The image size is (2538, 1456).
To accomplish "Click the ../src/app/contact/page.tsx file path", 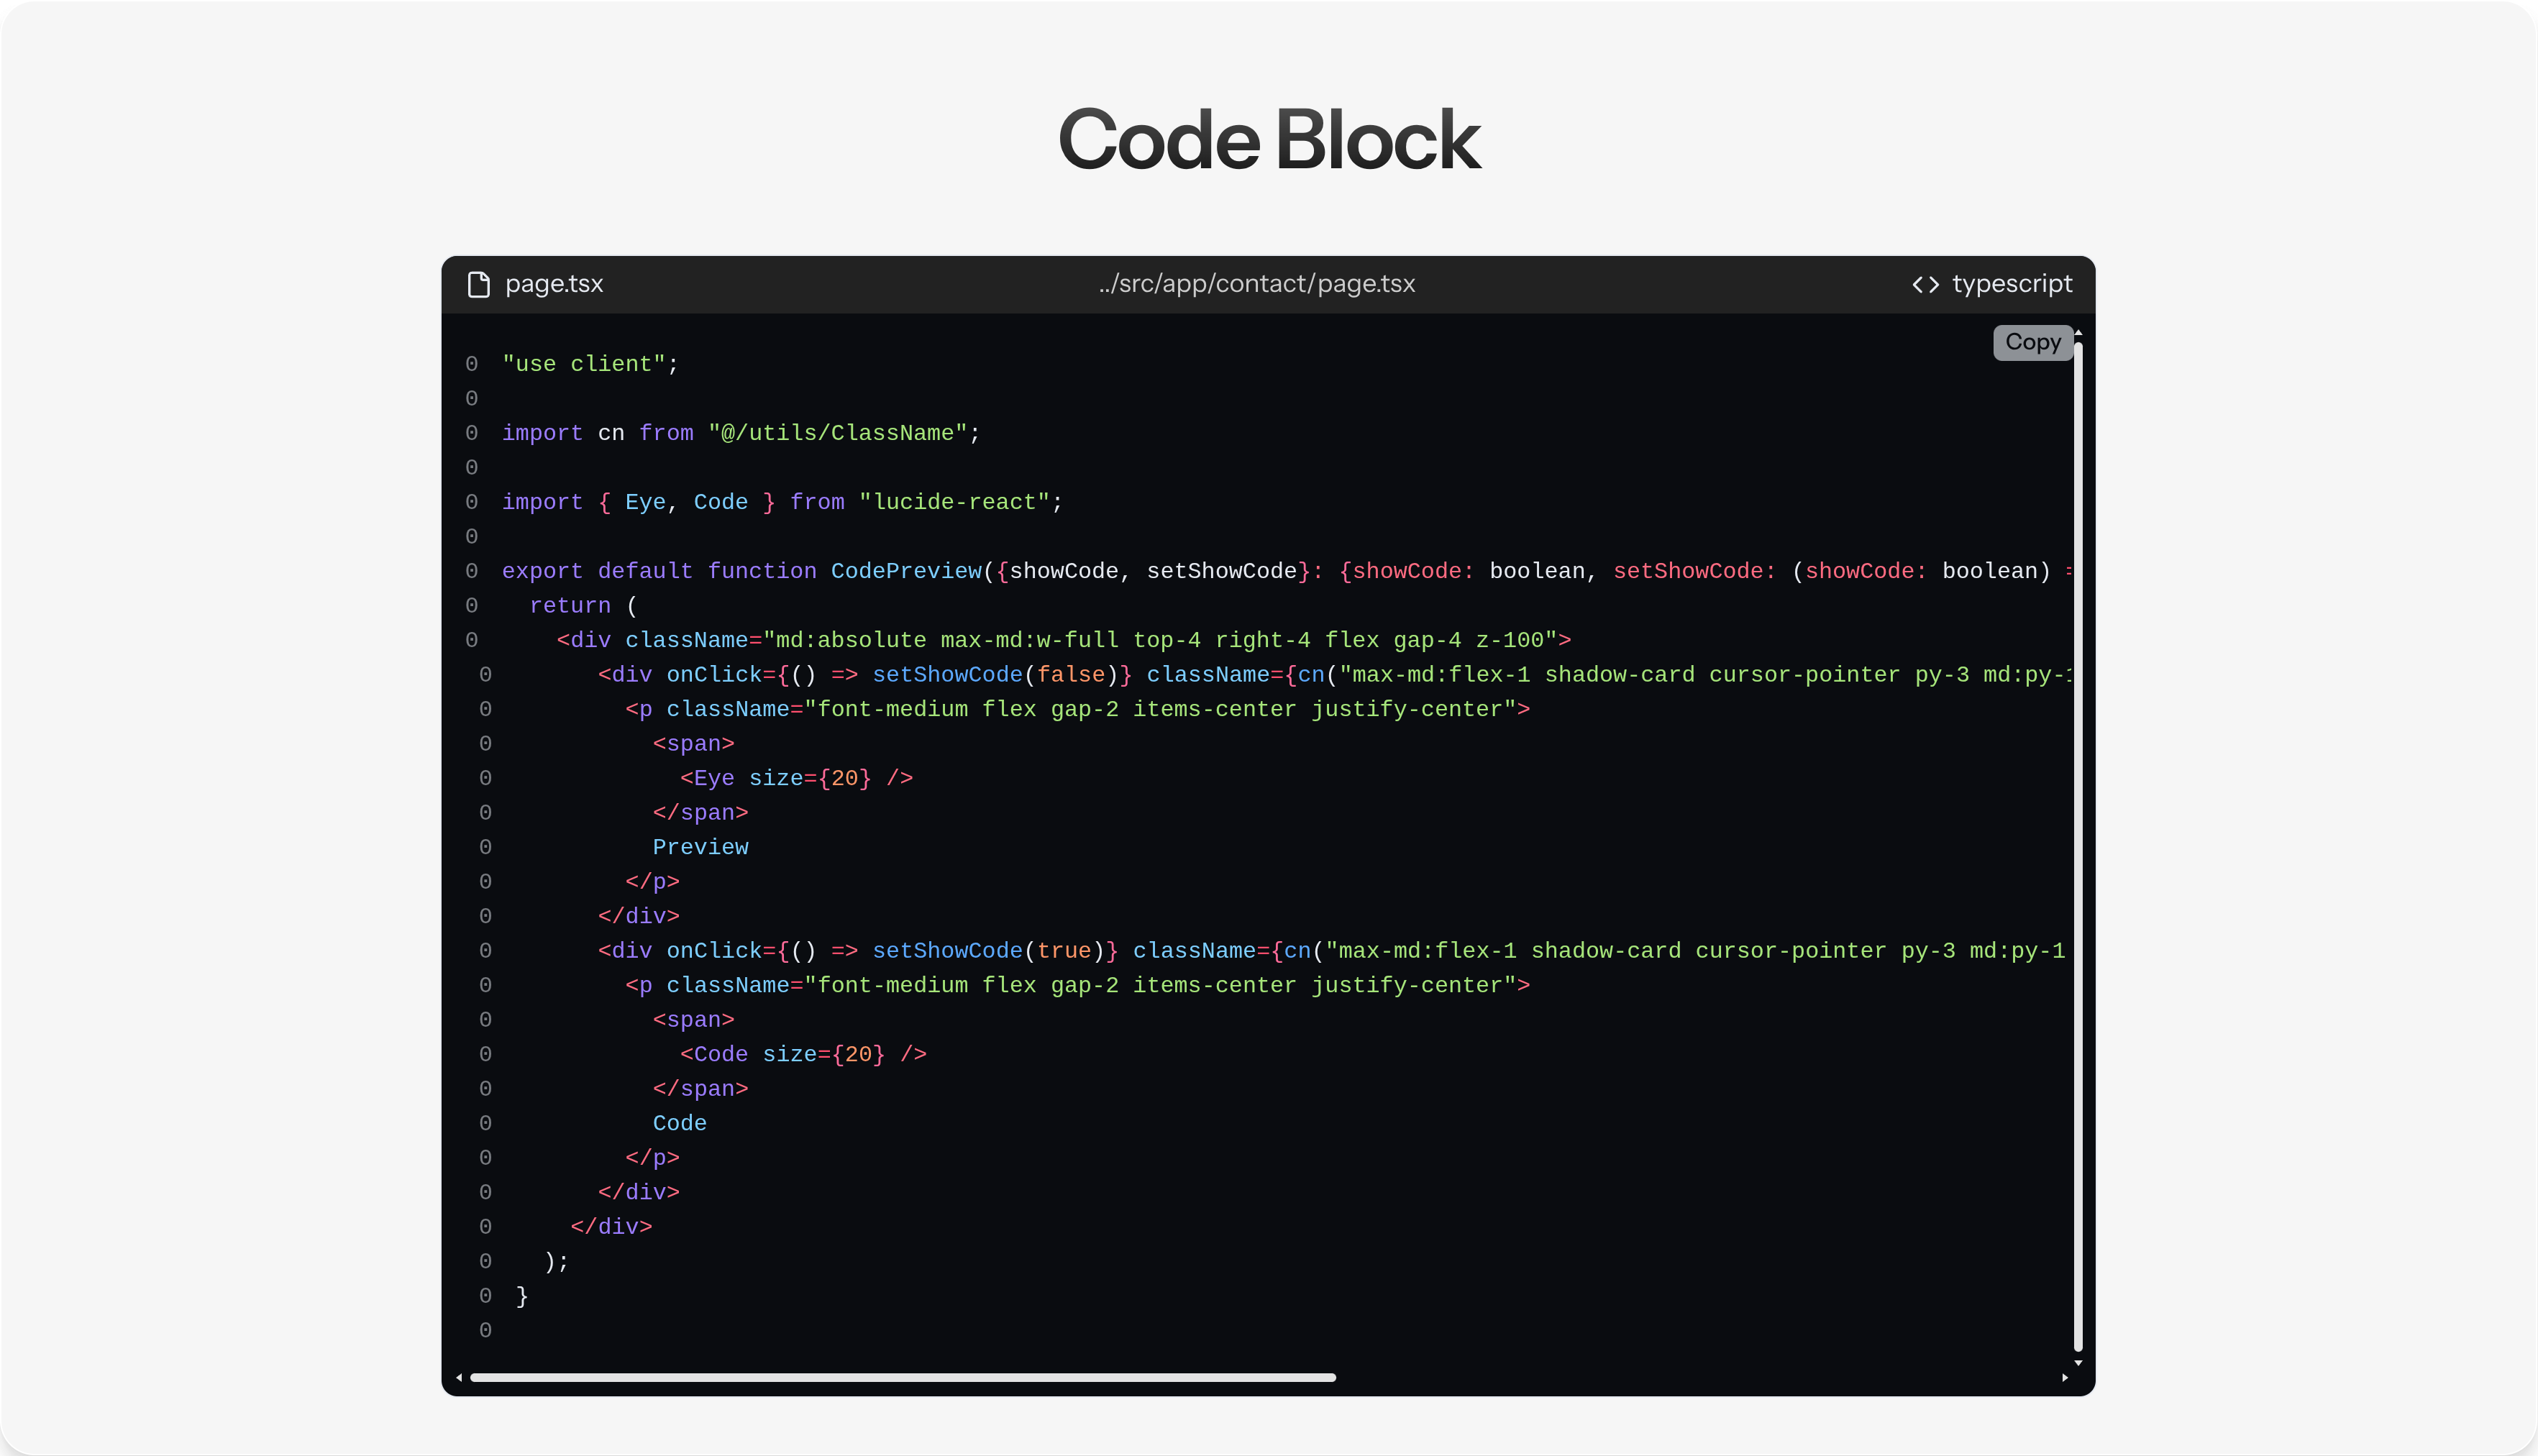I will 1257,284.
